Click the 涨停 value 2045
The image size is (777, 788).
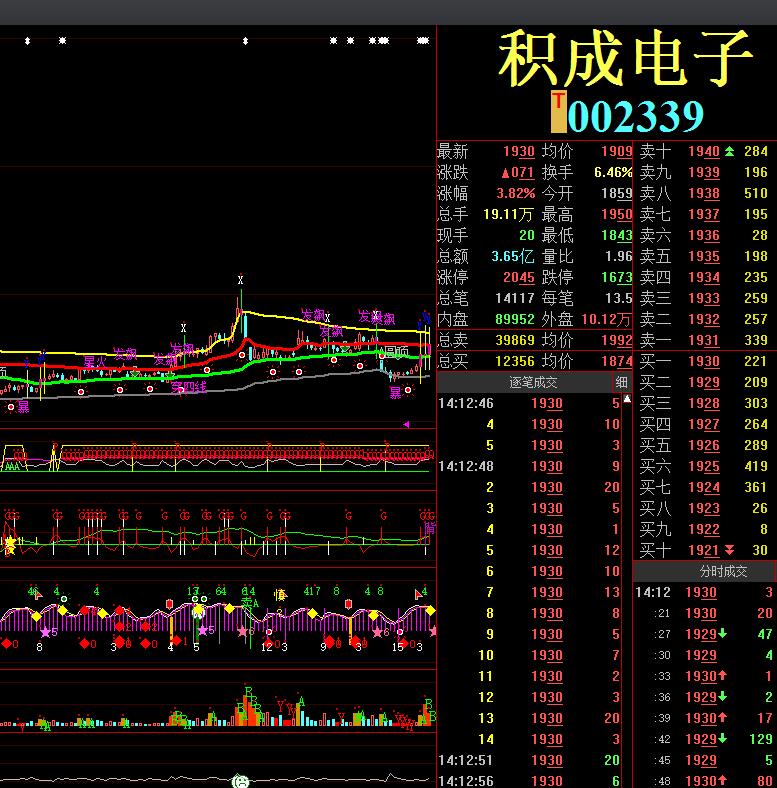pyautogui.click(x=519, y=277)
